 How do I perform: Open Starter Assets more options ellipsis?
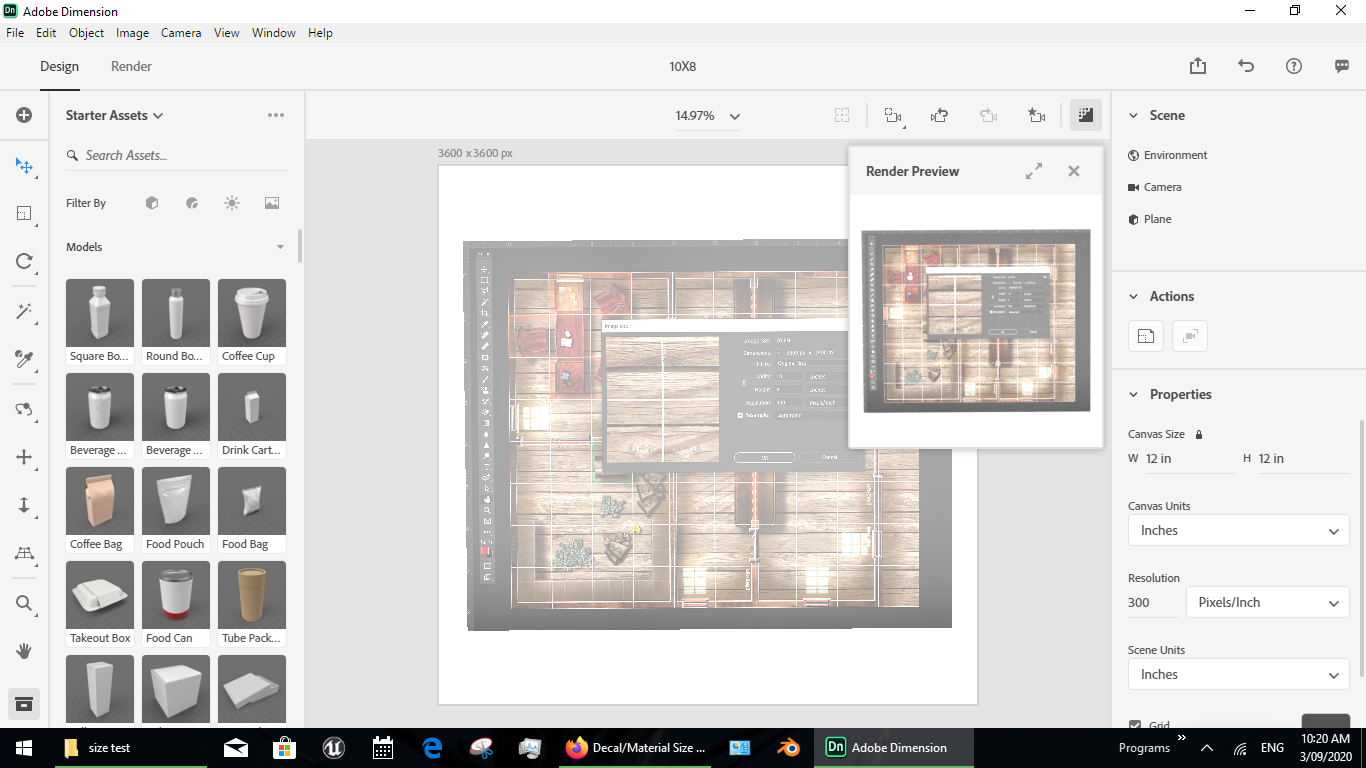(276, 115)
